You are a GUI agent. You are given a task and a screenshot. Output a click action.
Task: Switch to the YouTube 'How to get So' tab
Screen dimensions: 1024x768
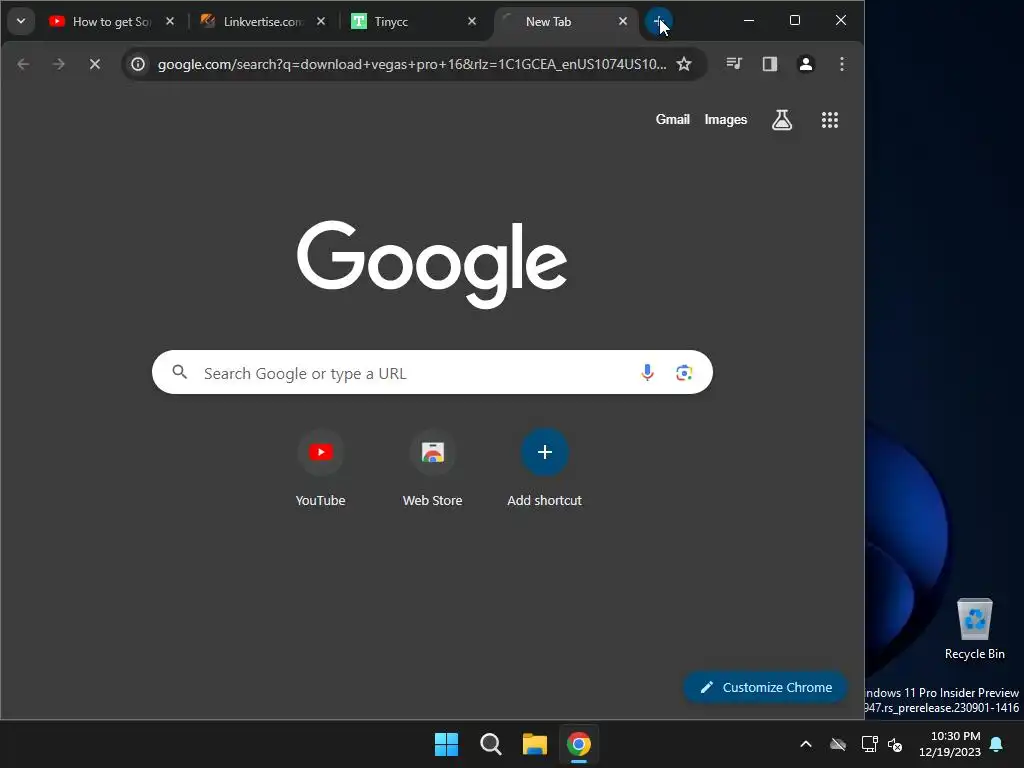(112, 22)
